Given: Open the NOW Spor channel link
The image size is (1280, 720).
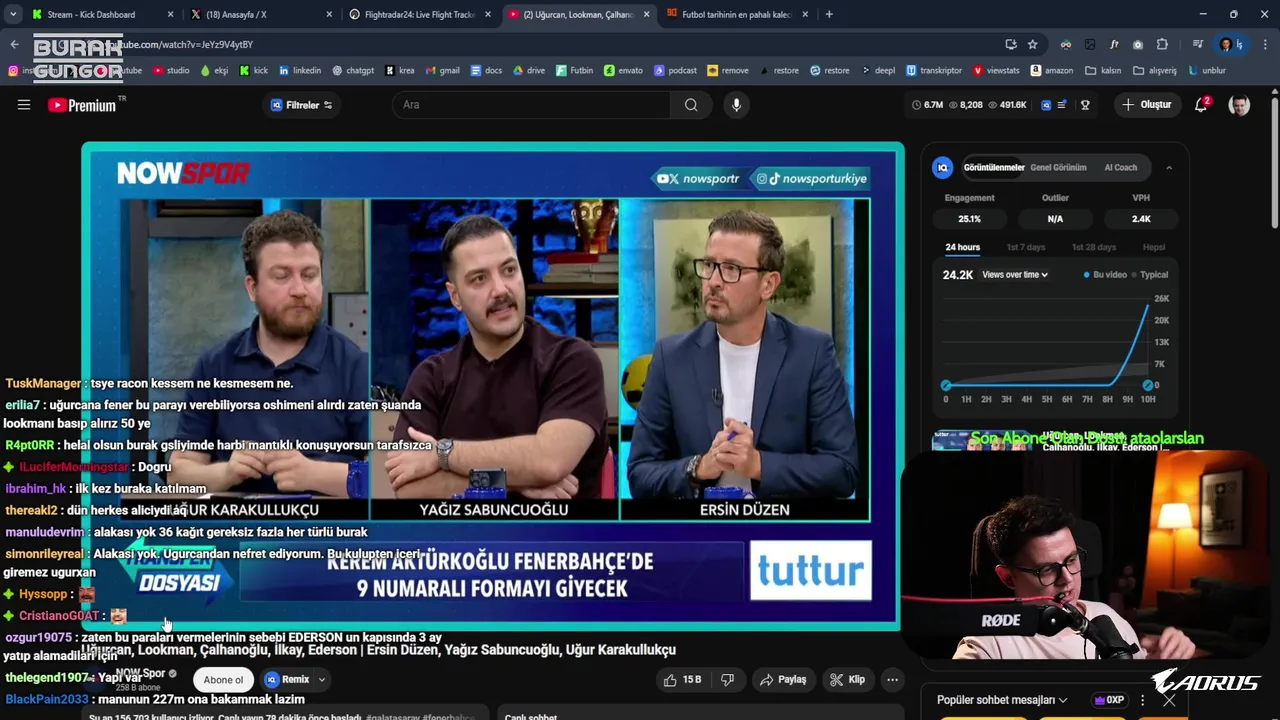Looking at the screenshot, I should coord(141,673).
